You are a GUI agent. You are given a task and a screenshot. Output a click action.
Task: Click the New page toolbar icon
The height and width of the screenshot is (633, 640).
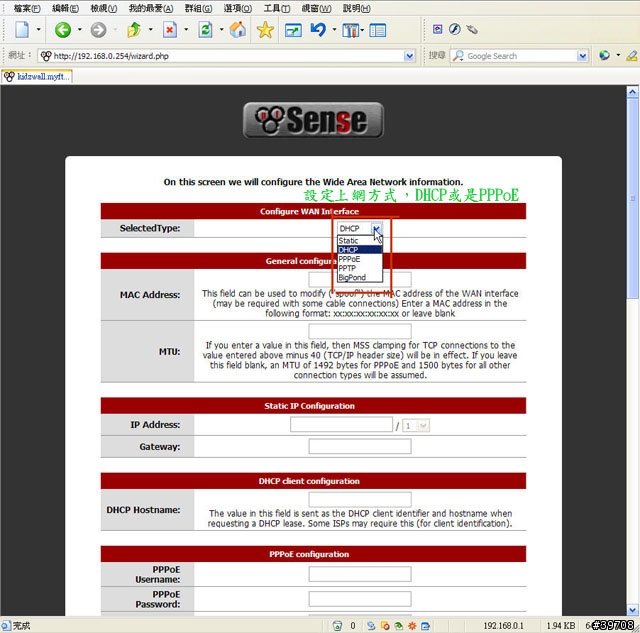22,30
